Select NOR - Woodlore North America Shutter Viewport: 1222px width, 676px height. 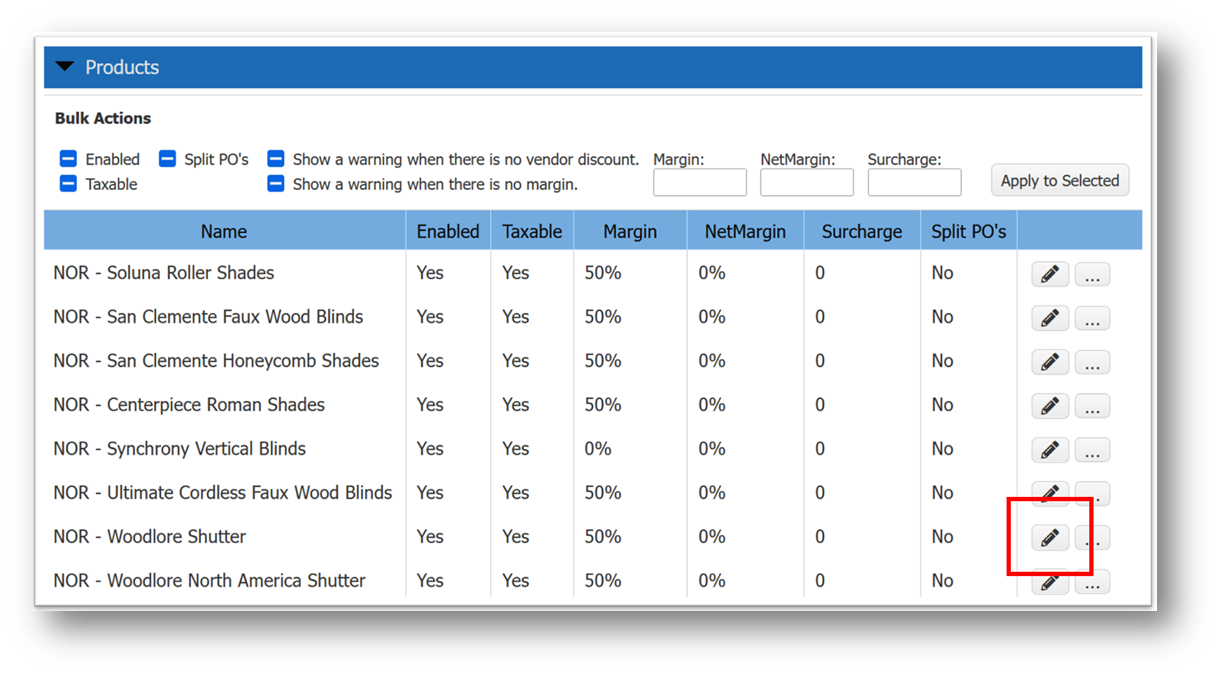(x=209, y=581)
